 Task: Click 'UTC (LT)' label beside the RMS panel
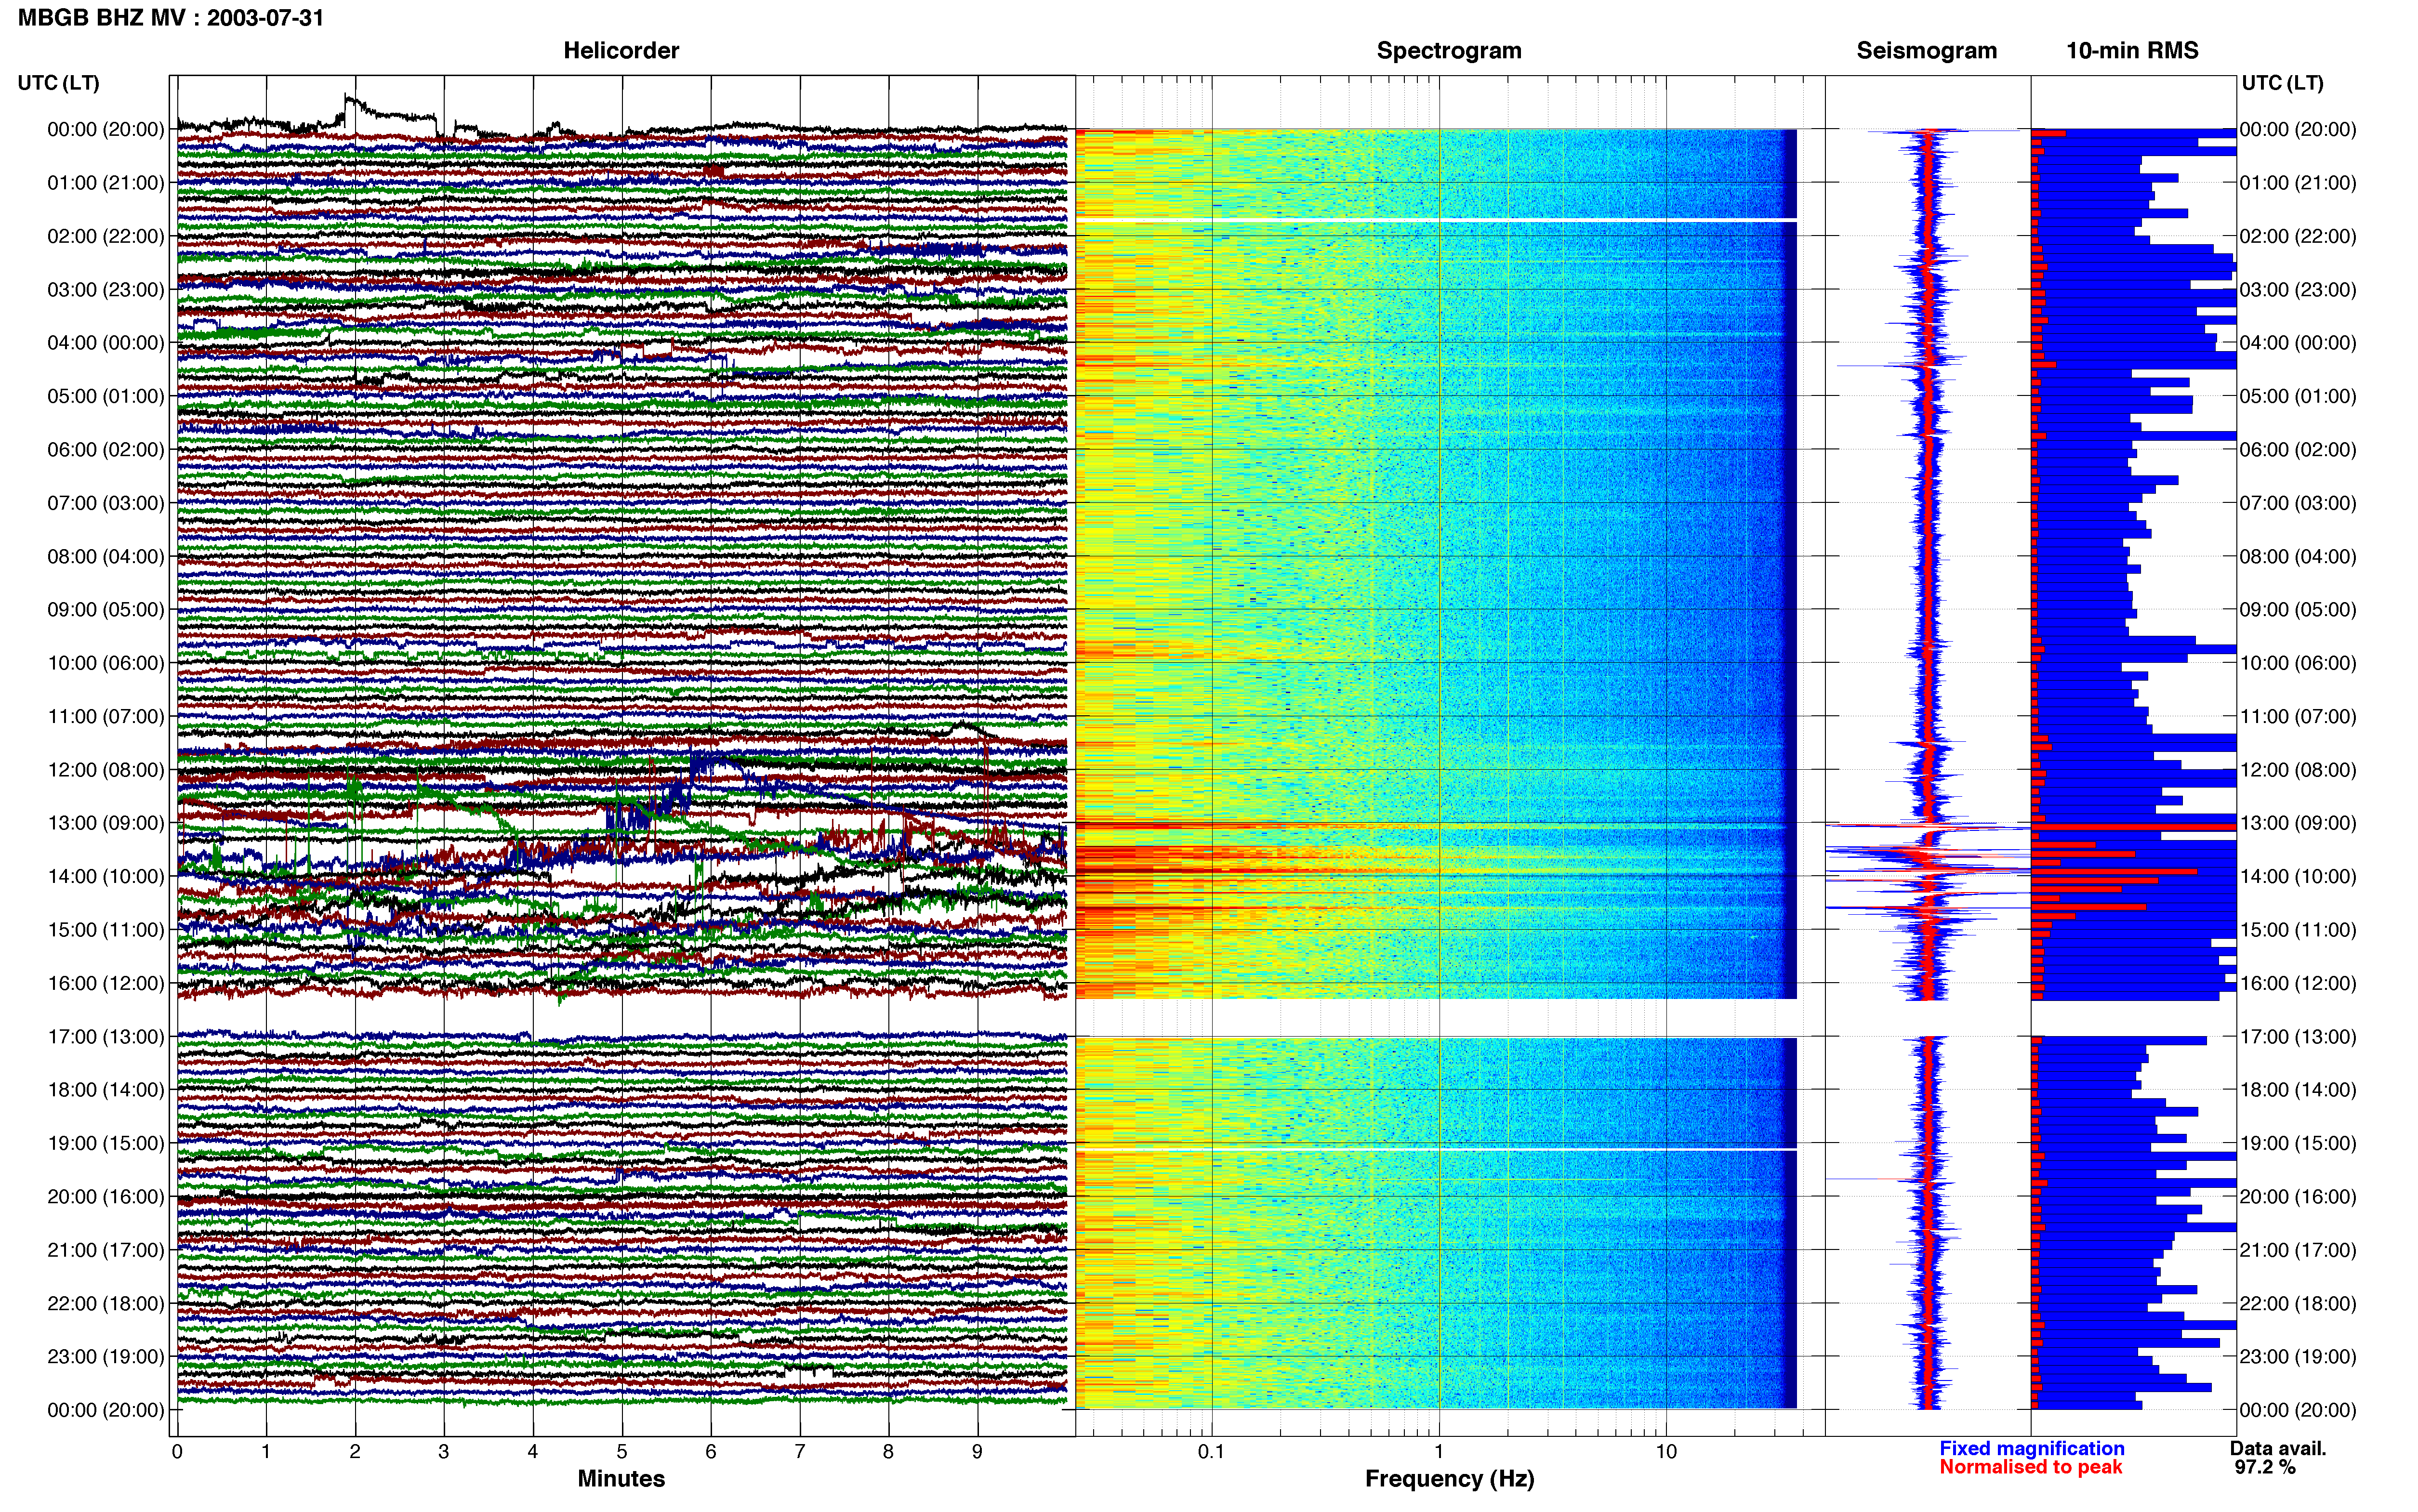2282,83
